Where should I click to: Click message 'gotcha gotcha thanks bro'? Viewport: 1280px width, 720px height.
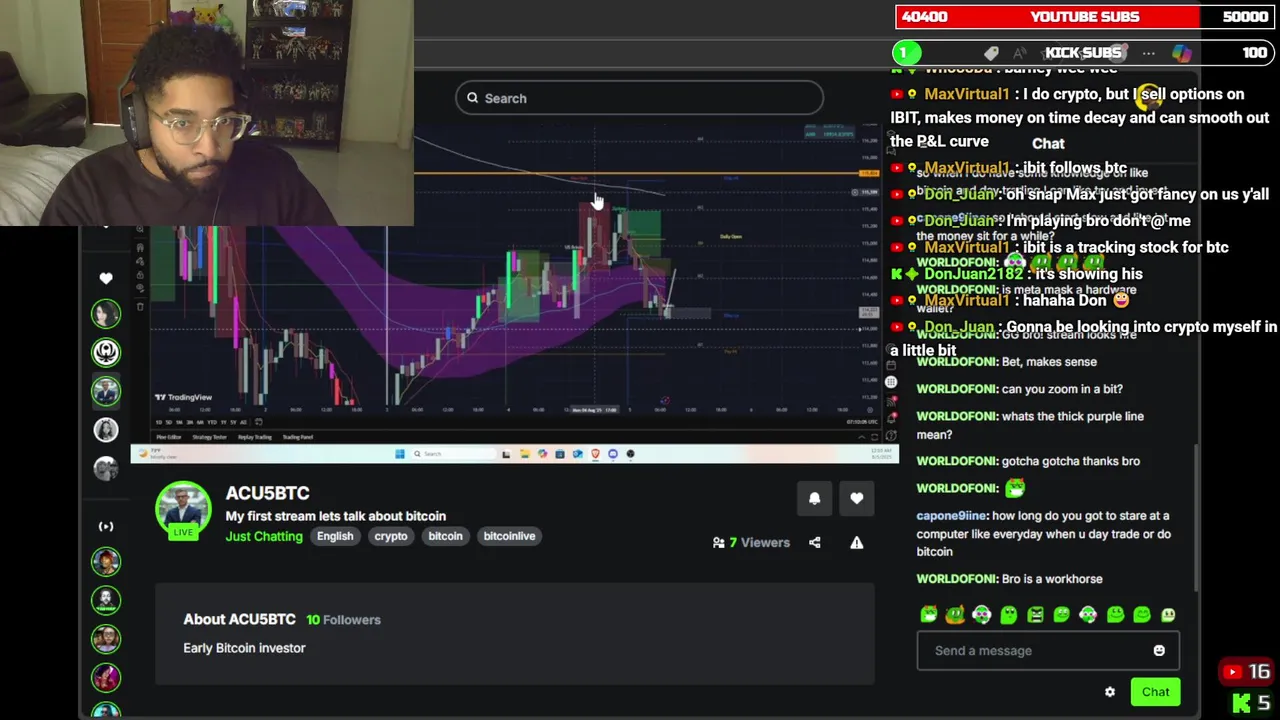[1071, 461]
